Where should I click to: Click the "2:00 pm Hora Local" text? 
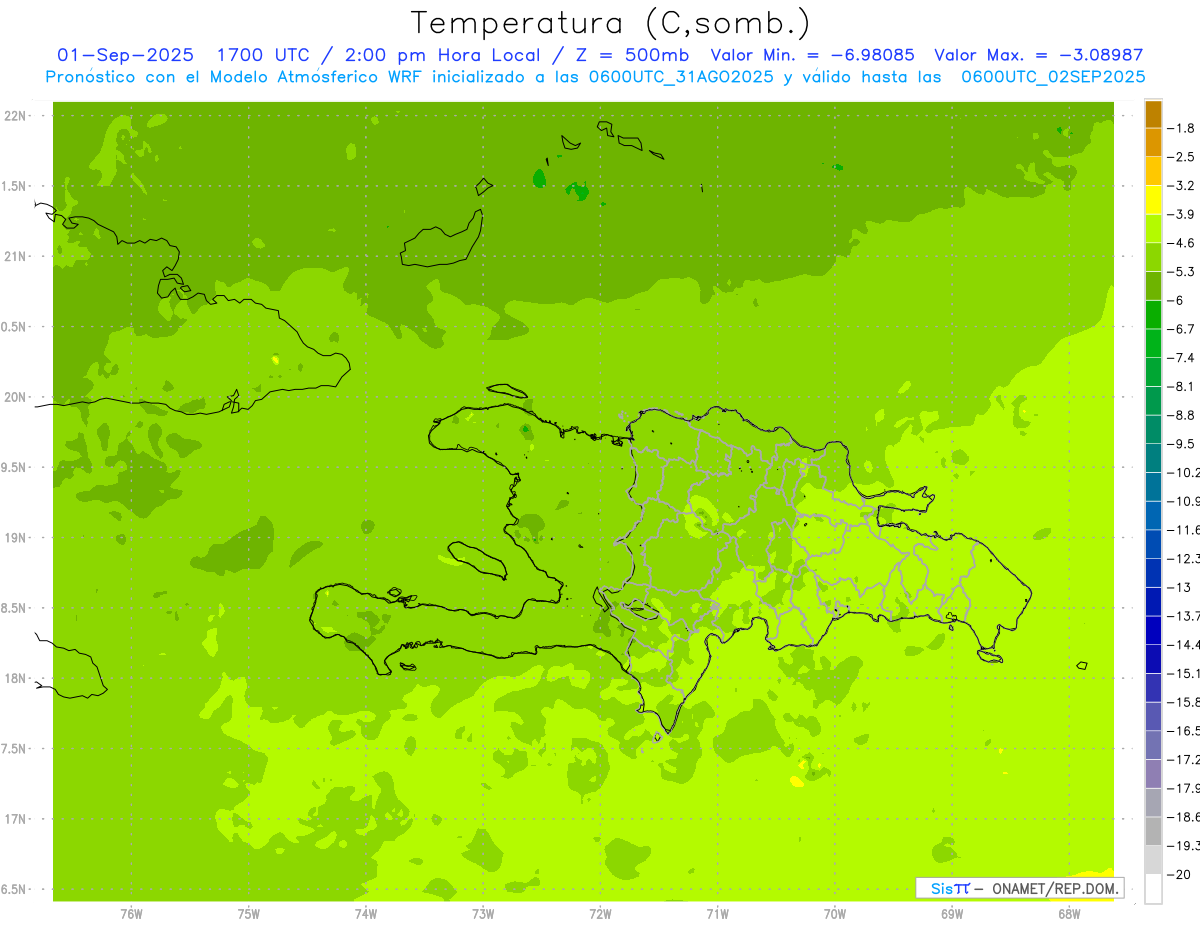pos(442,56)
